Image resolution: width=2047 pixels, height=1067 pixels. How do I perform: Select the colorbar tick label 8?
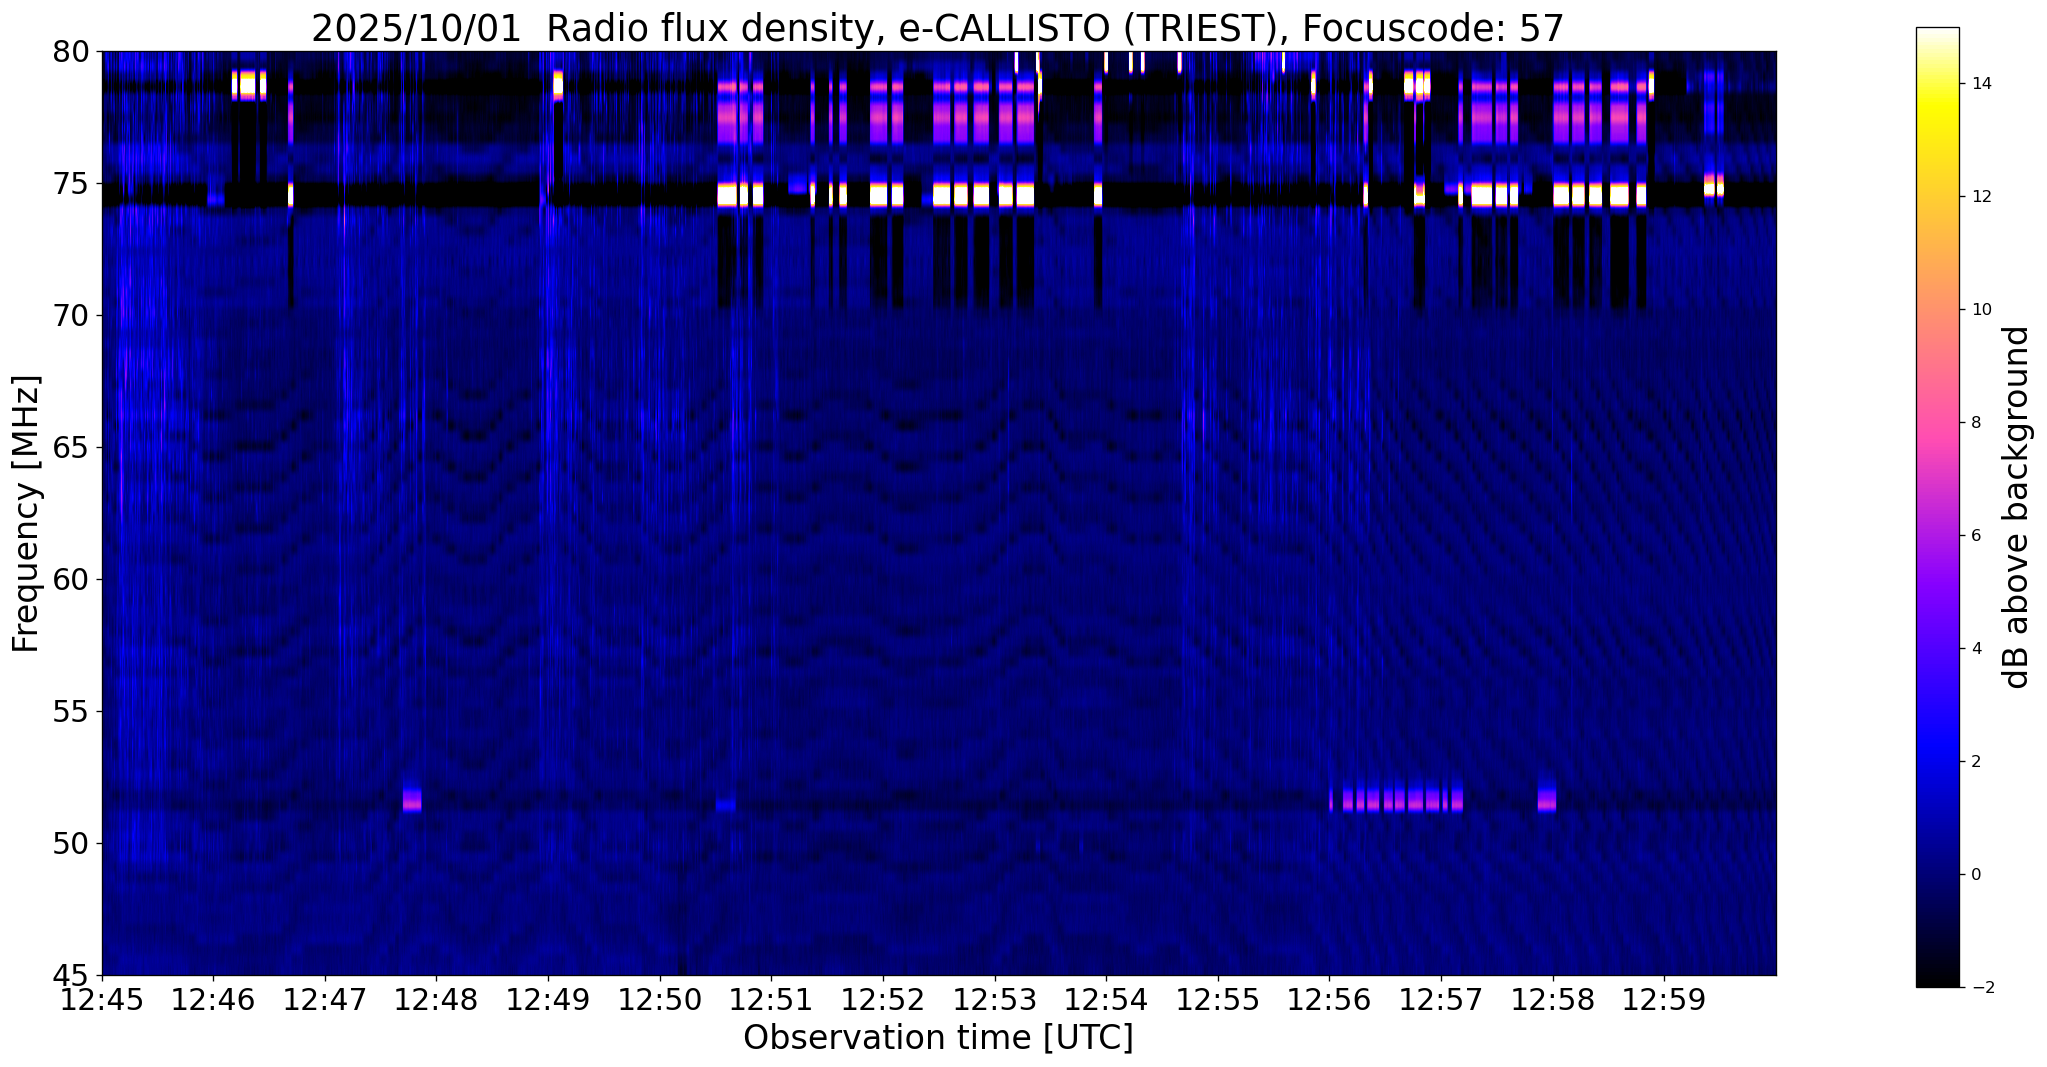click(x=1974, y=423)
